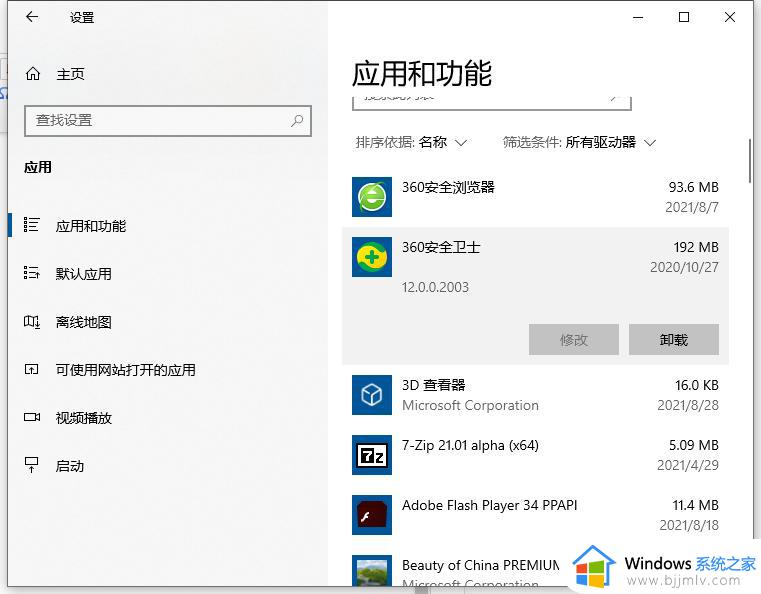
Task: Click the Adobe Flash Player icon
Action: 372,515
